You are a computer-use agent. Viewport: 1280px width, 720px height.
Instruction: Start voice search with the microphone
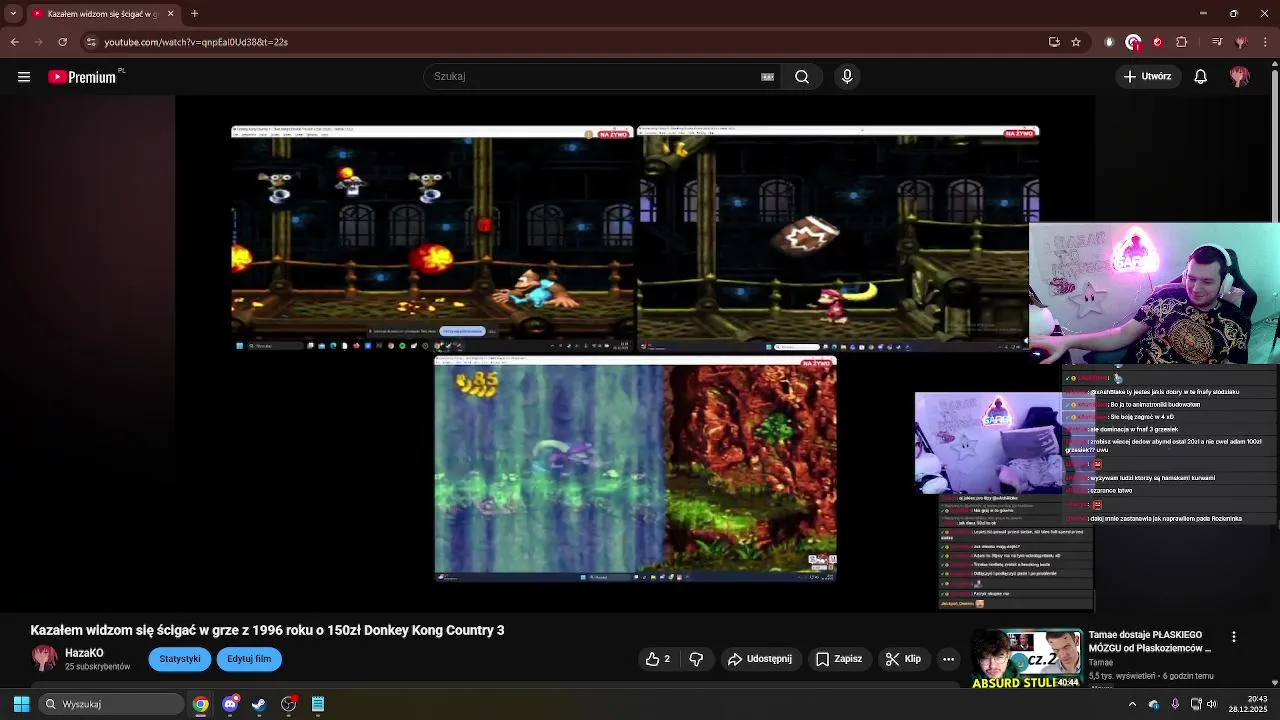pos(847,77)
